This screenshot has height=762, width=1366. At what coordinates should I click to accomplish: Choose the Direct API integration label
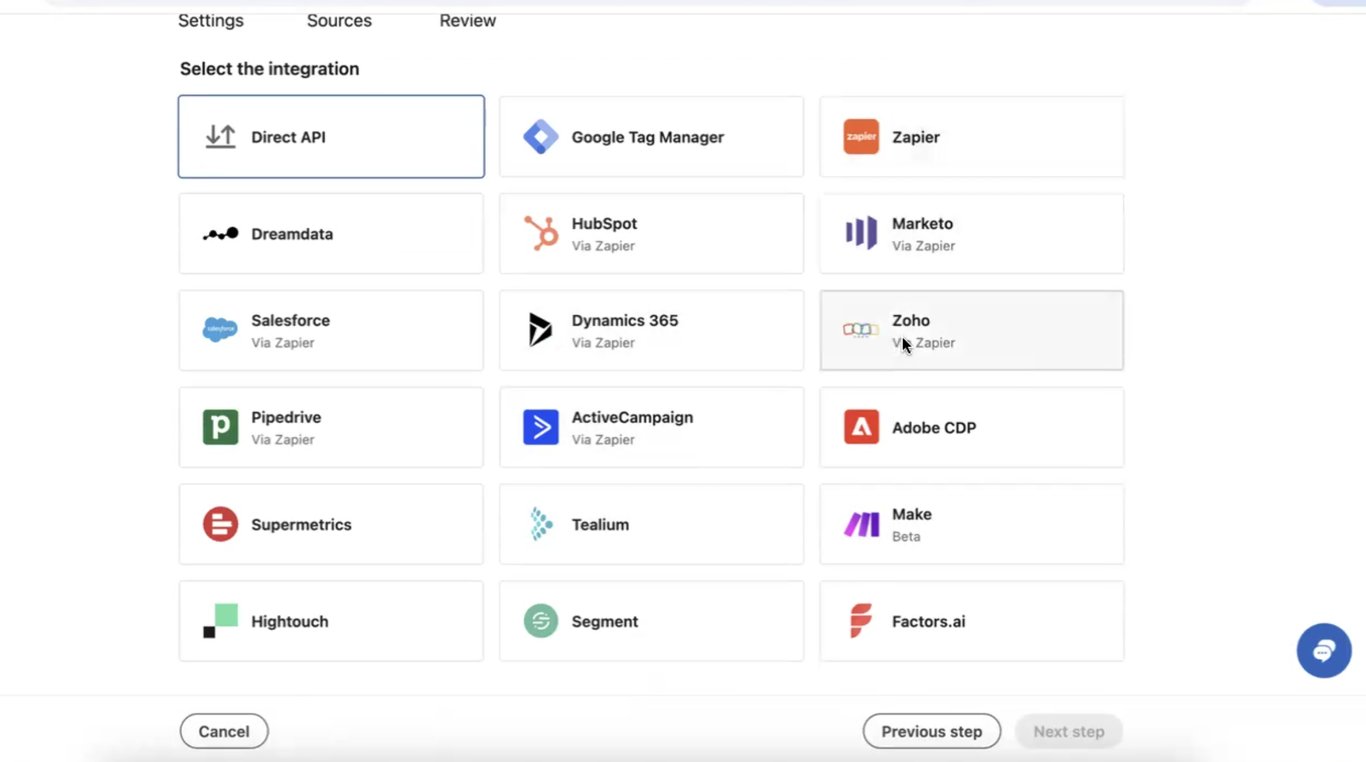[x=288, y=137]
